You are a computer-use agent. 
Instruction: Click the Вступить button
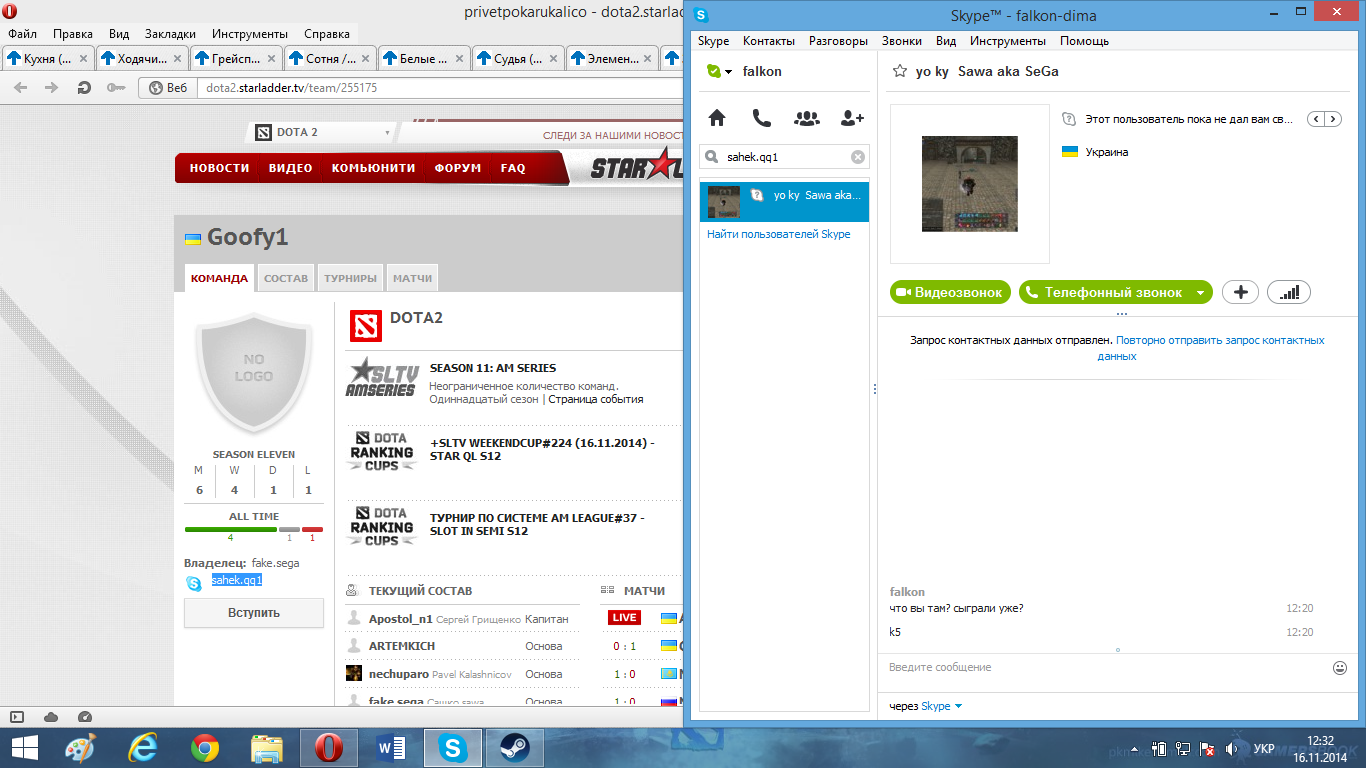(254, 612)
